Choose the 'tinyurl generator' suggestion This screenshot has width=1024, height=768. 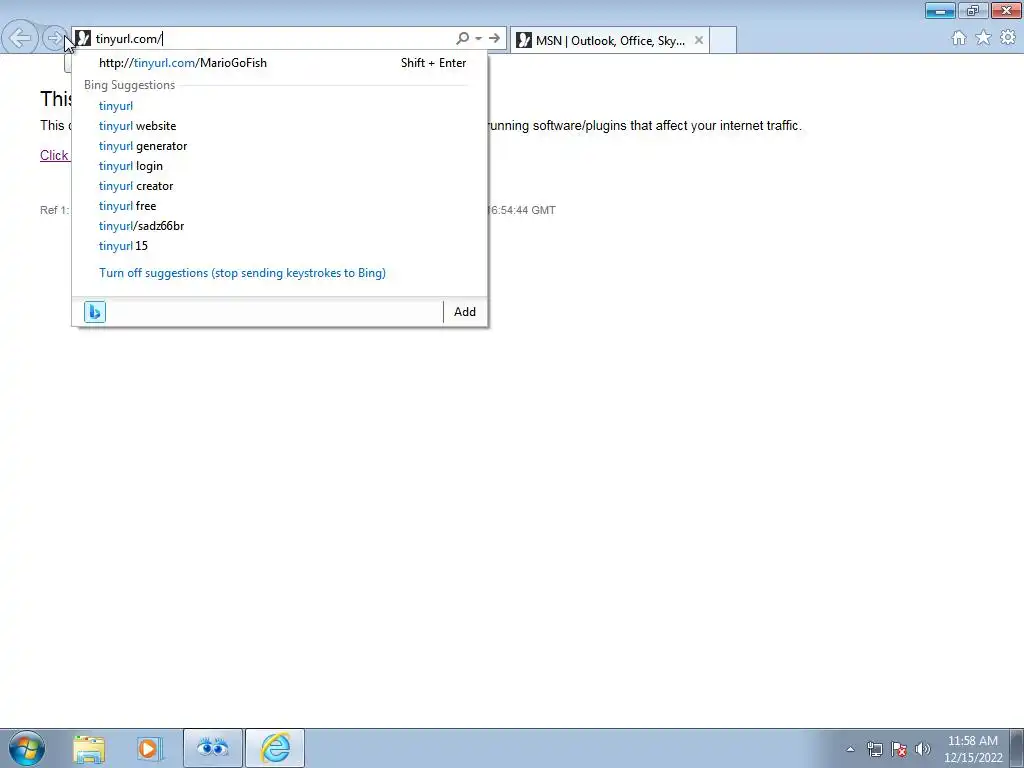pos(280,146)
